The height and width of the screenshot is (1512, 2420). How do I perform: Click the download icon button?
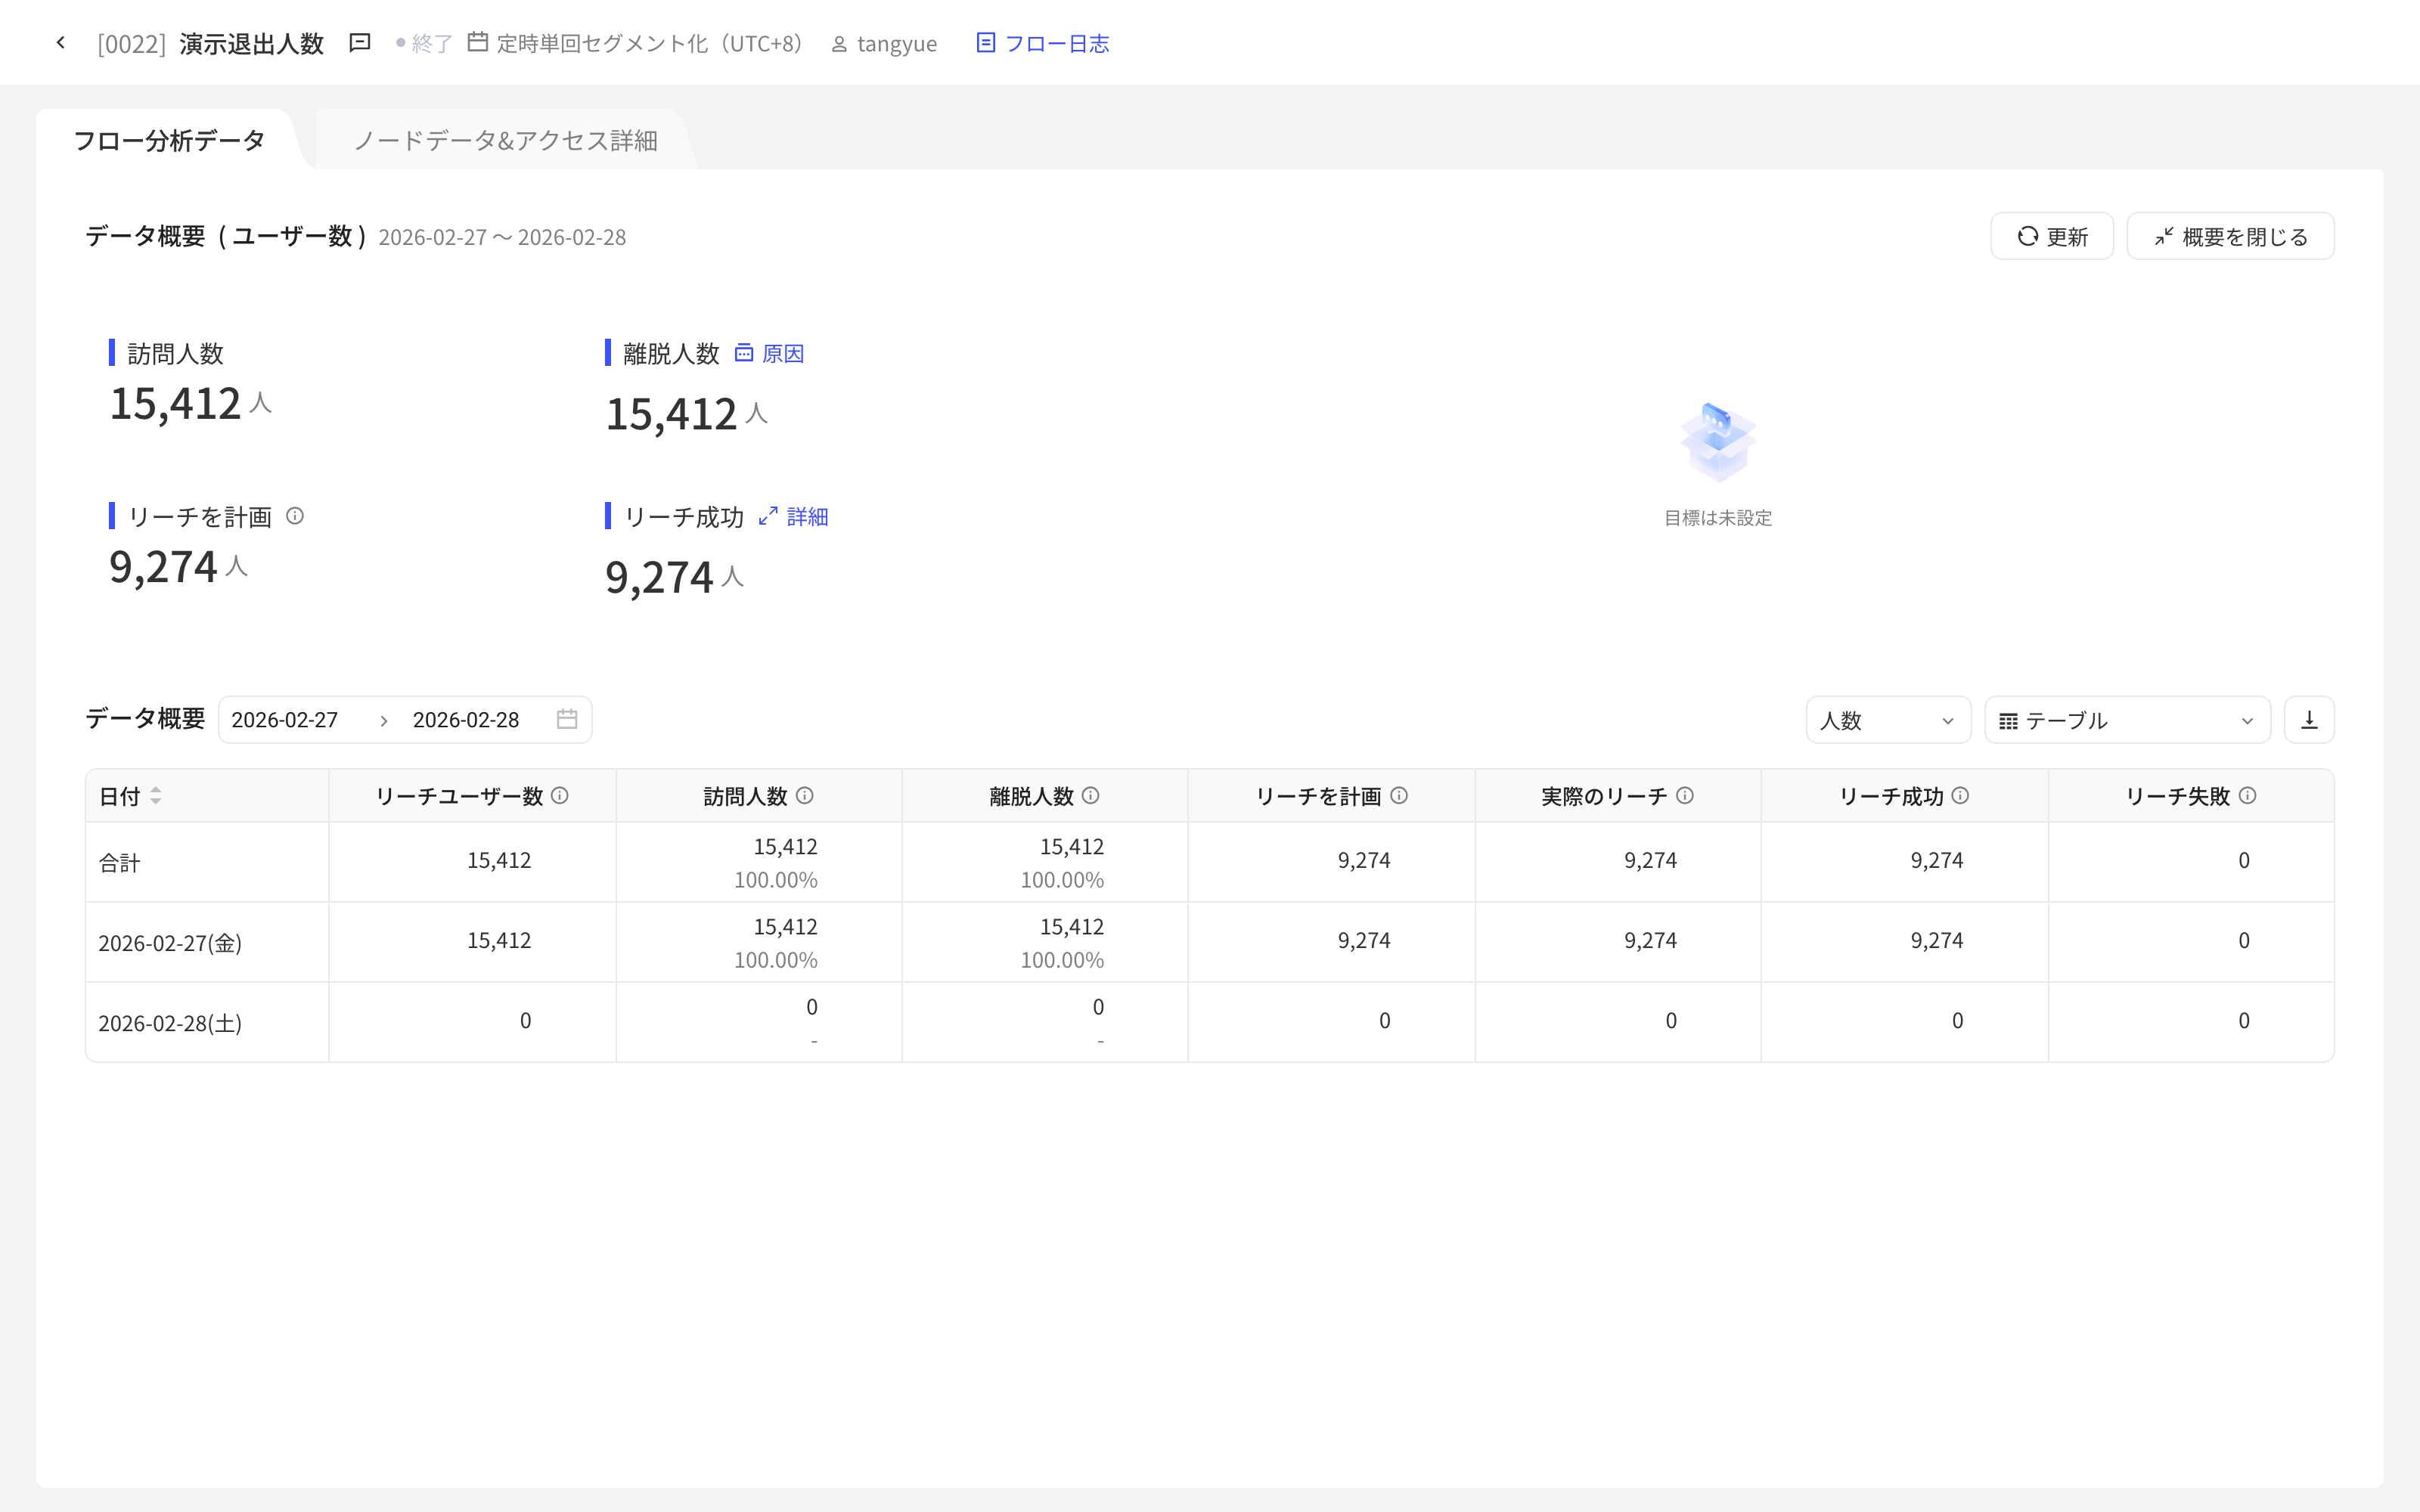click(x=2309, y=720)
